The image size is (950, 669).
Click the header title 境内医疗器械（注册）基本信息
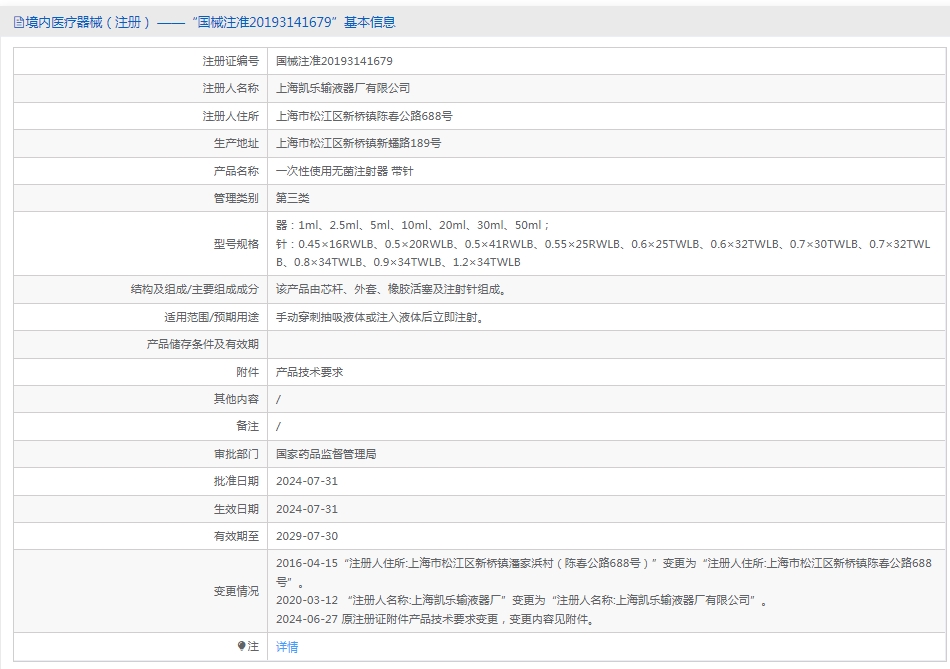click(210, 22)
